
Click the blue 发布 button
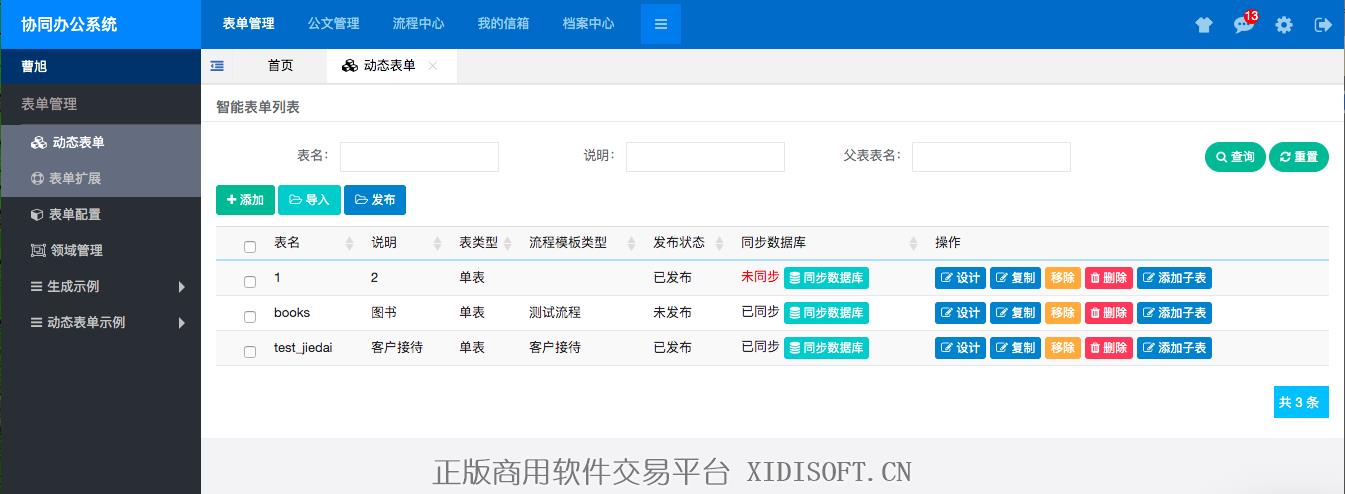click(375, 200)
